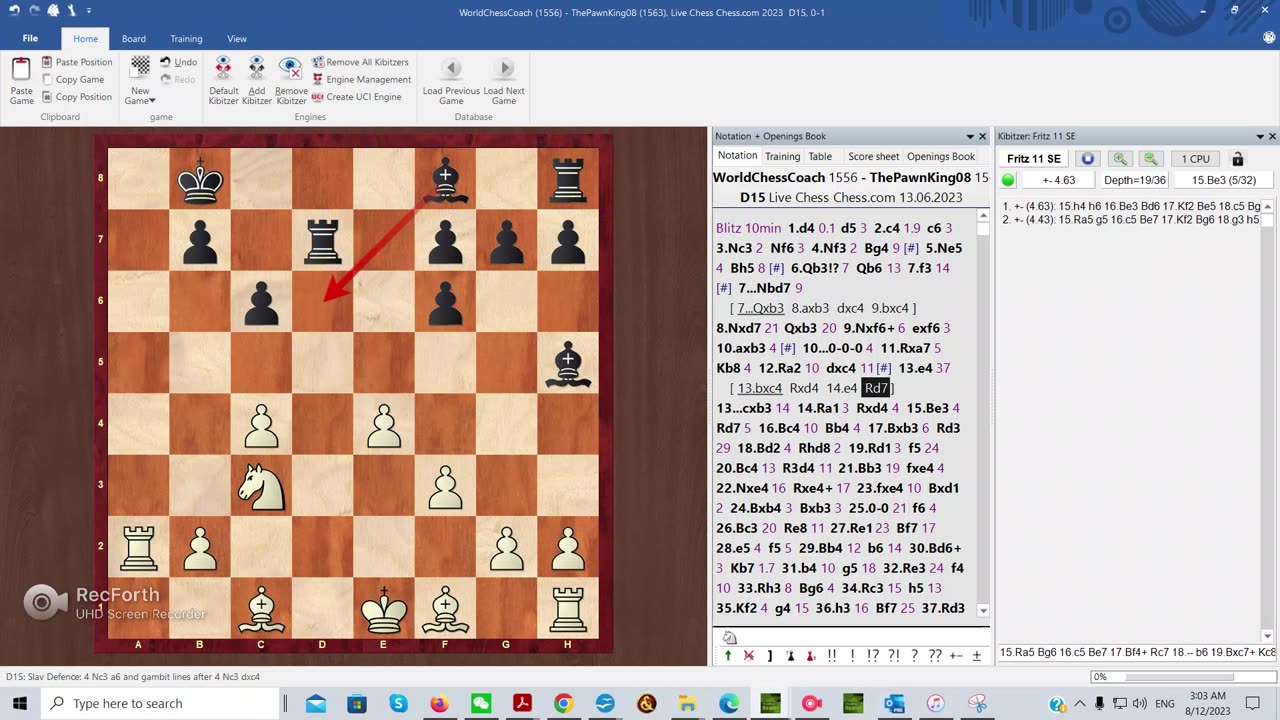
Task: Click the black bishop on h5
Action: point(568,364)
